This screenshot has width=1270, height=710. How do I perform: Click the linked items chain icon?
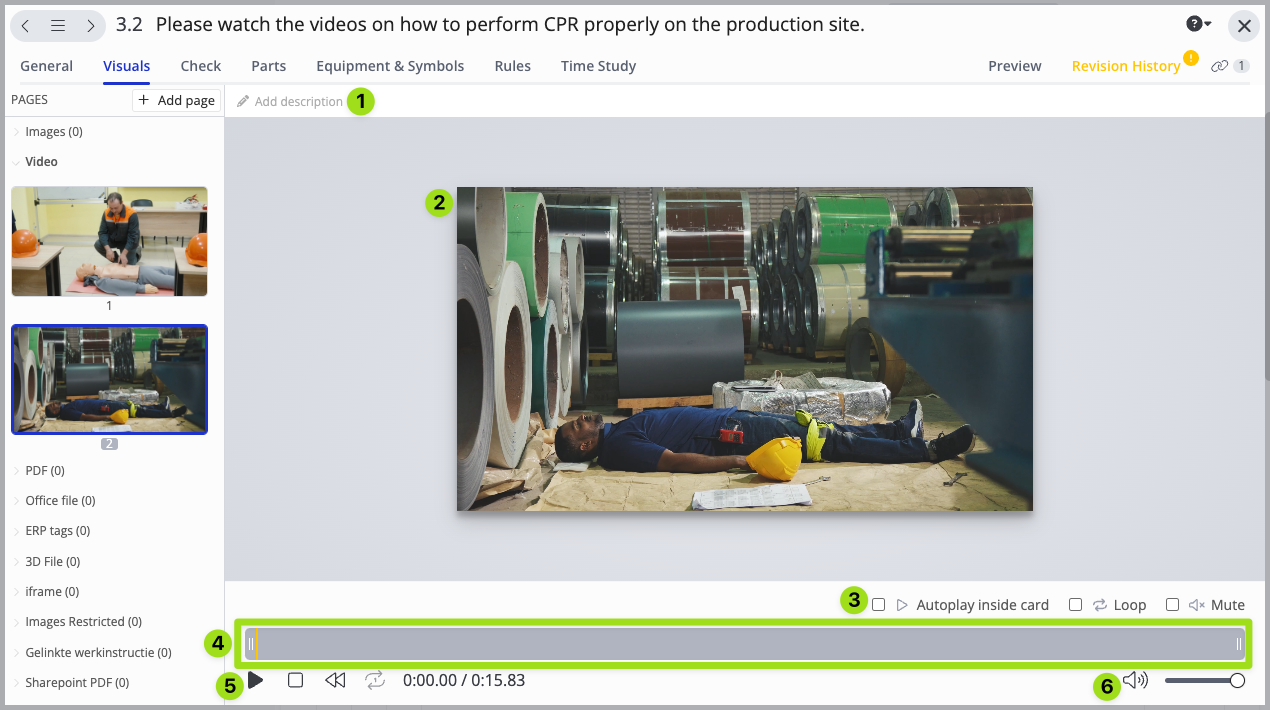[x=1219, y=66]
